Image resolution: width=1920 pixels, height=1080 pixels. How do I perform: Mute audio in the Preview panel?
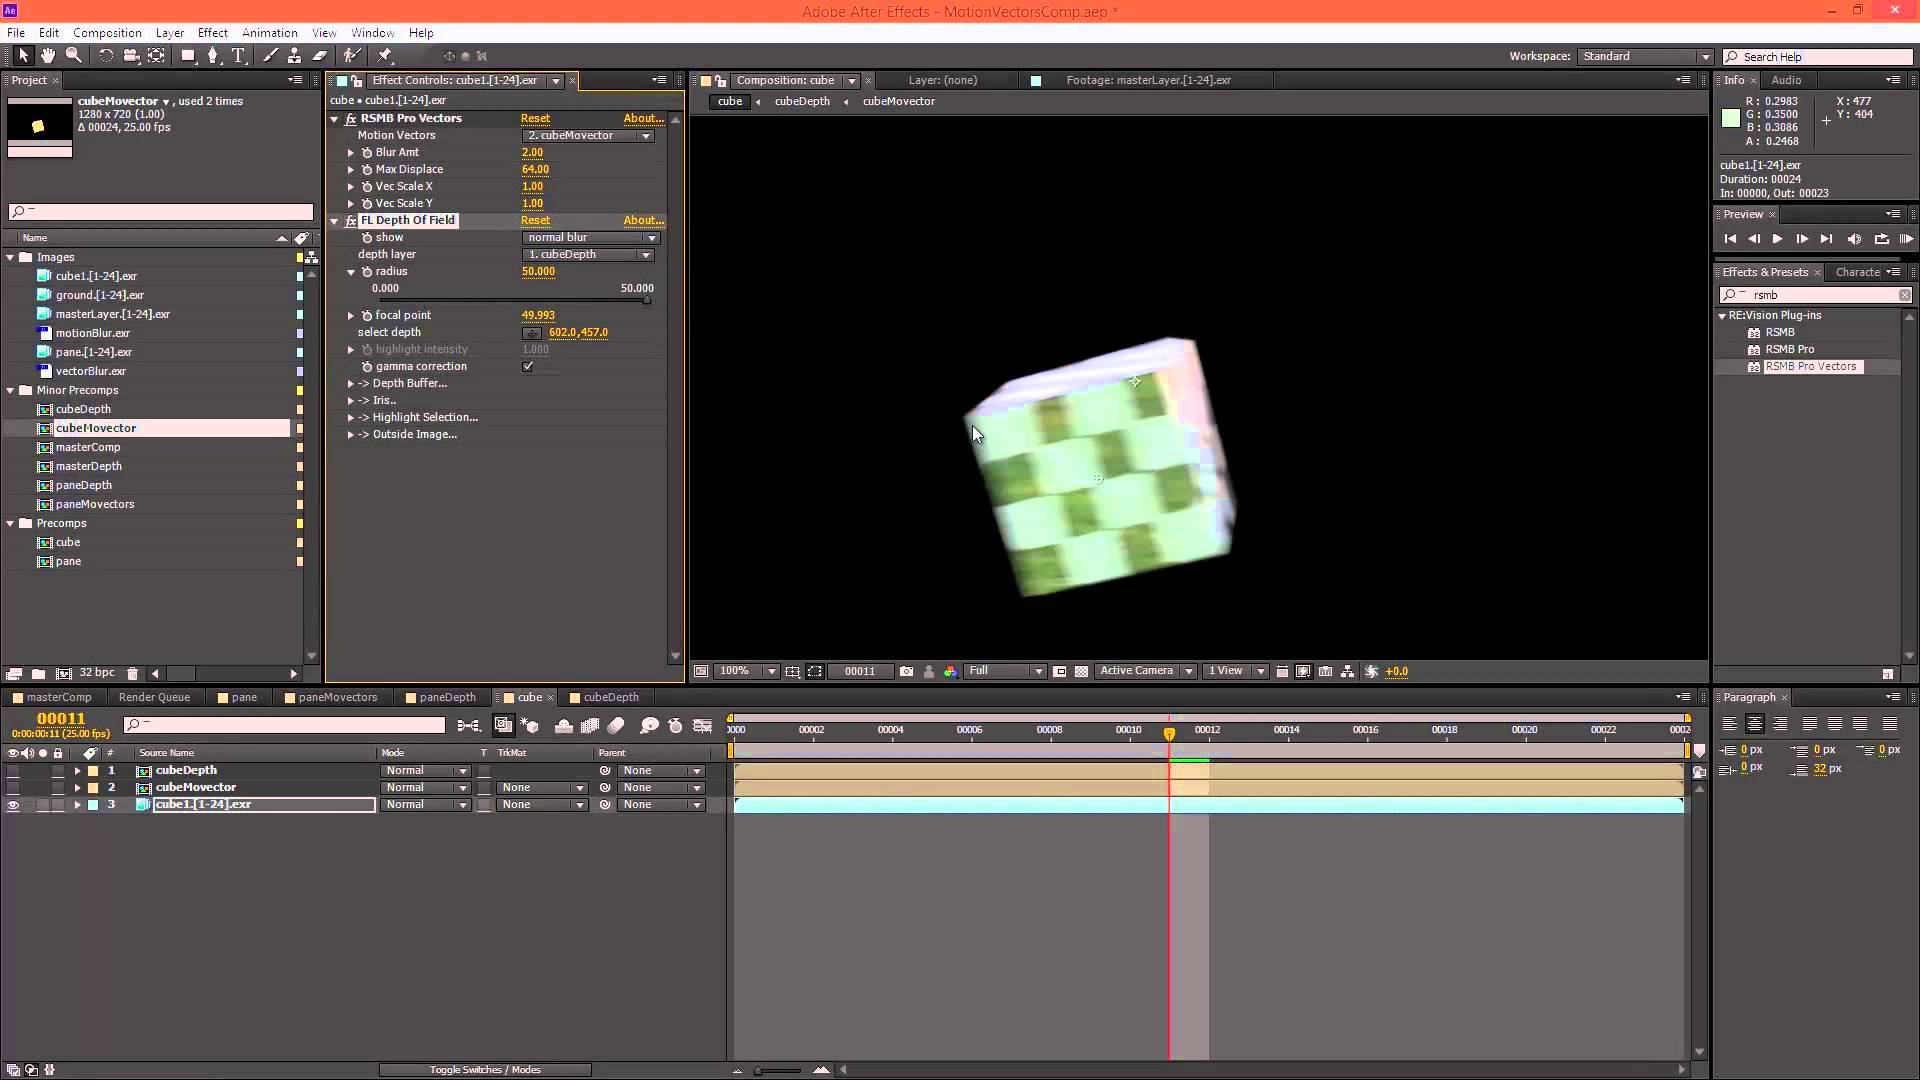point(1855,239)
